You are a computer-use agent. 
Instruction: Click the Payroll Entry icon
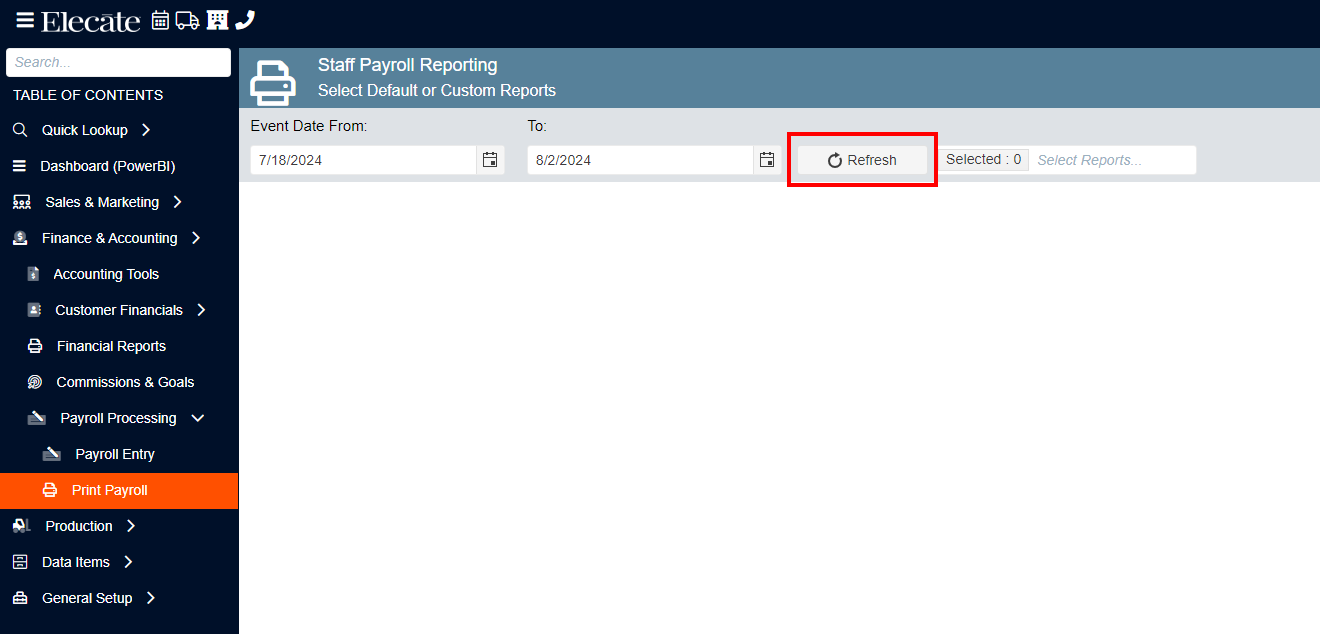pos(52,454)
